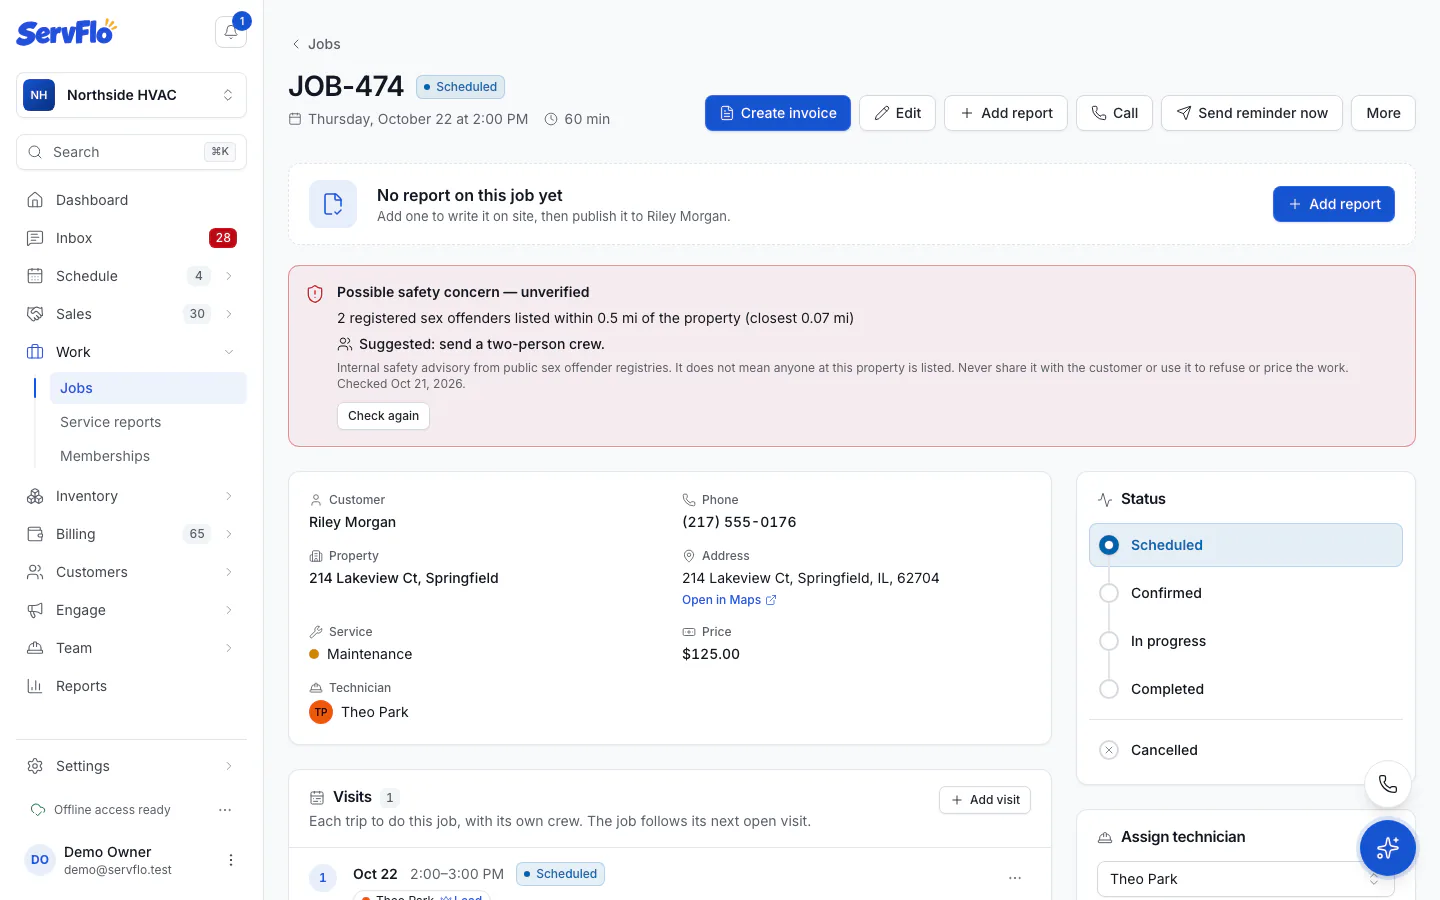This screenshot has height=900, width=1440.
Task: Click the Edit job button
Action: point(898,113)
